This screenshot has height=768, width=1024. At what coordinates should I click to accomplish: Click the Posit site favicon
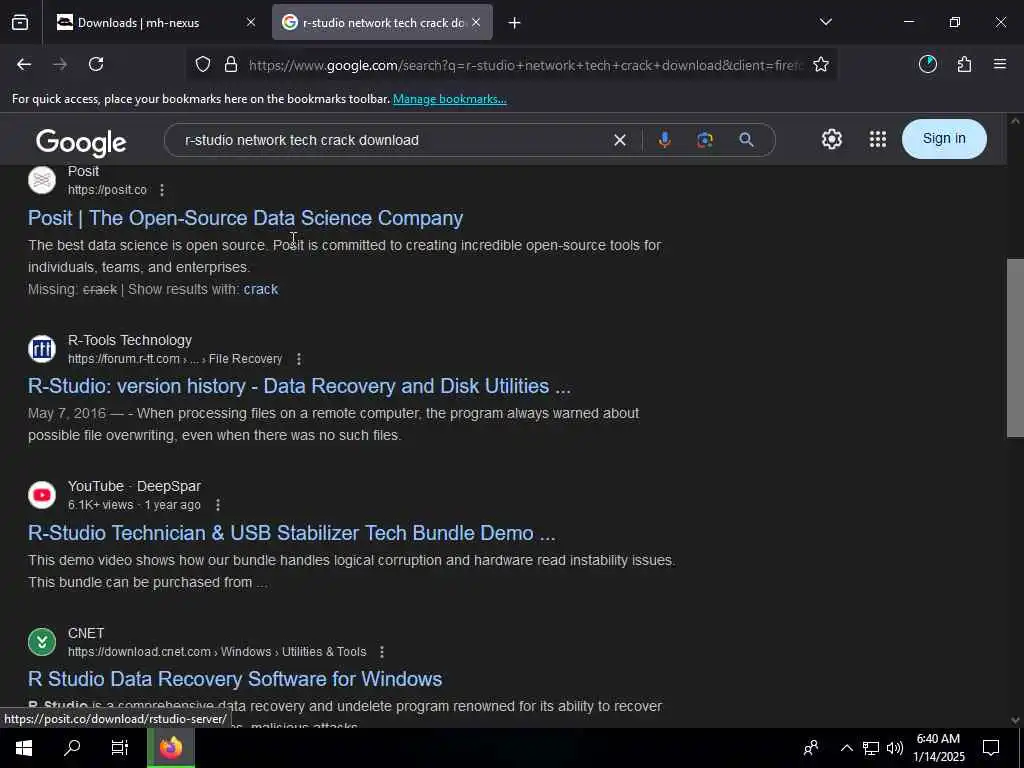coord(42,180)
